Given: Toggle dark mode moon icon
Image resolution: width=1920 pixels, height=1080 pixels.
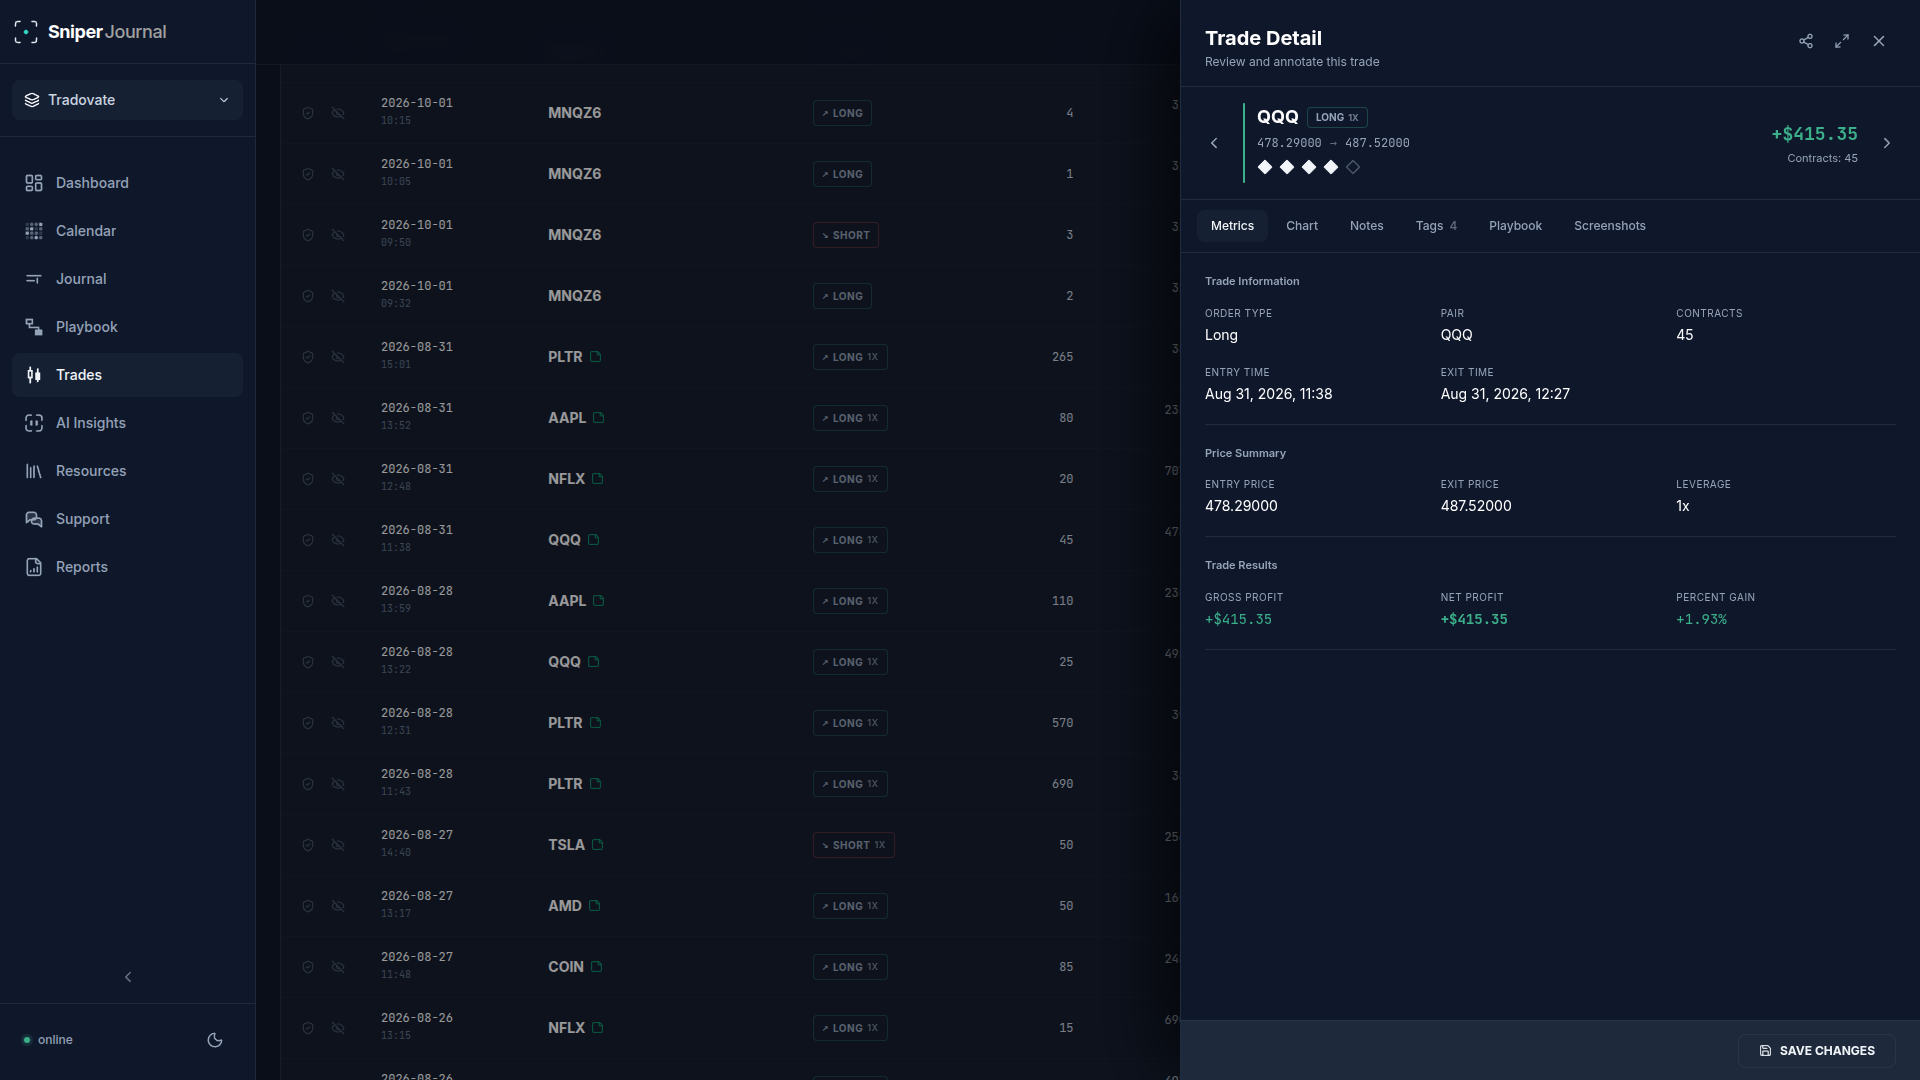Looking at the screenshot, I should point(215,1040).
